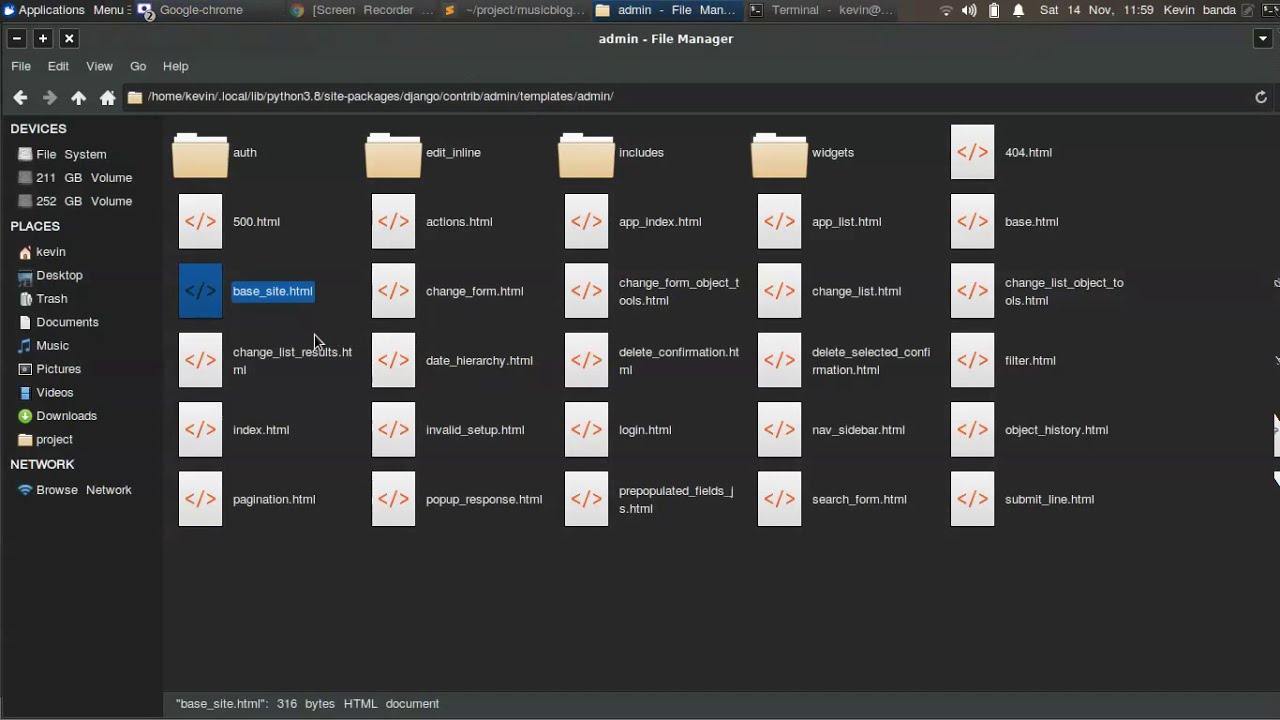Open the clock showing Sat 14 Nov
Viewport: 1280px width, 720px height.
tap(1096, 10)
